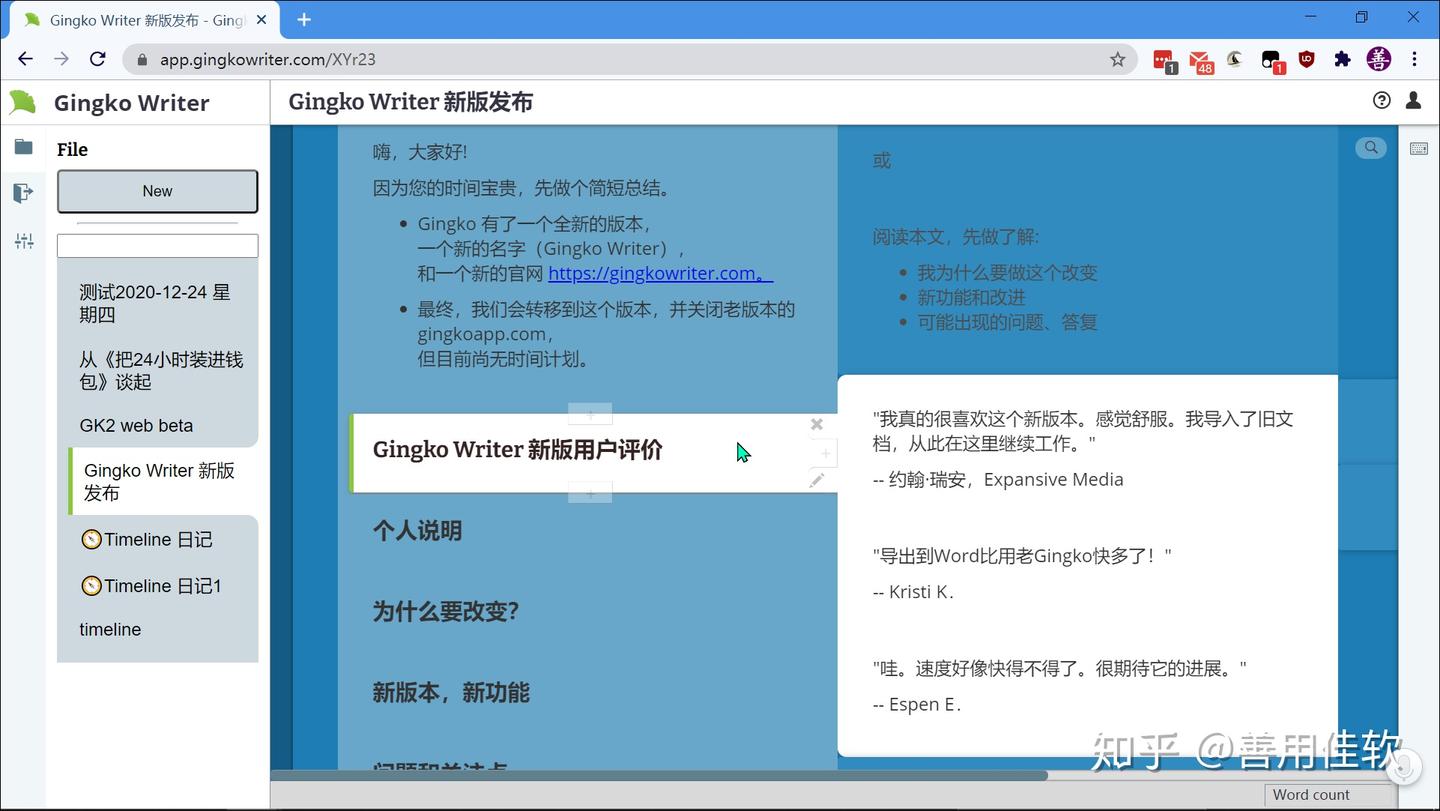Open the Timeline 日记1 document
The width and height of the screenshot is (1440, 811).
[157, 585]
